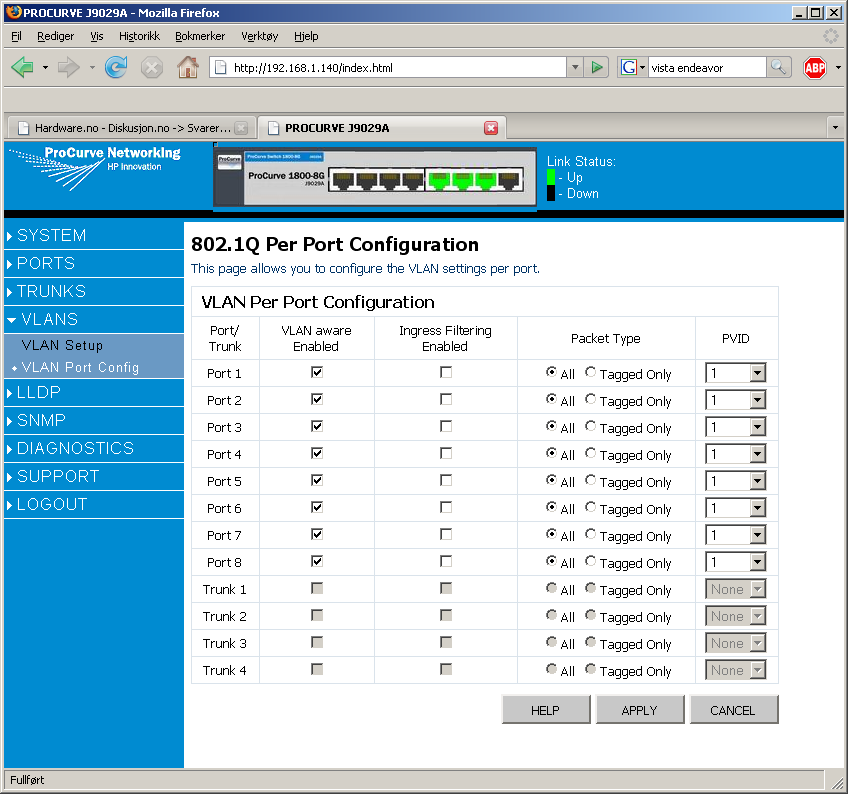Click the green Go arrow beside address bar
848x794 pixels.
[597, 68]
